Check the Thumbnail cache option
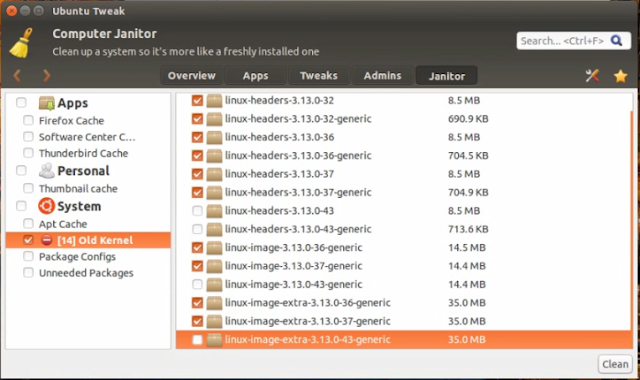 coord(28,188)
